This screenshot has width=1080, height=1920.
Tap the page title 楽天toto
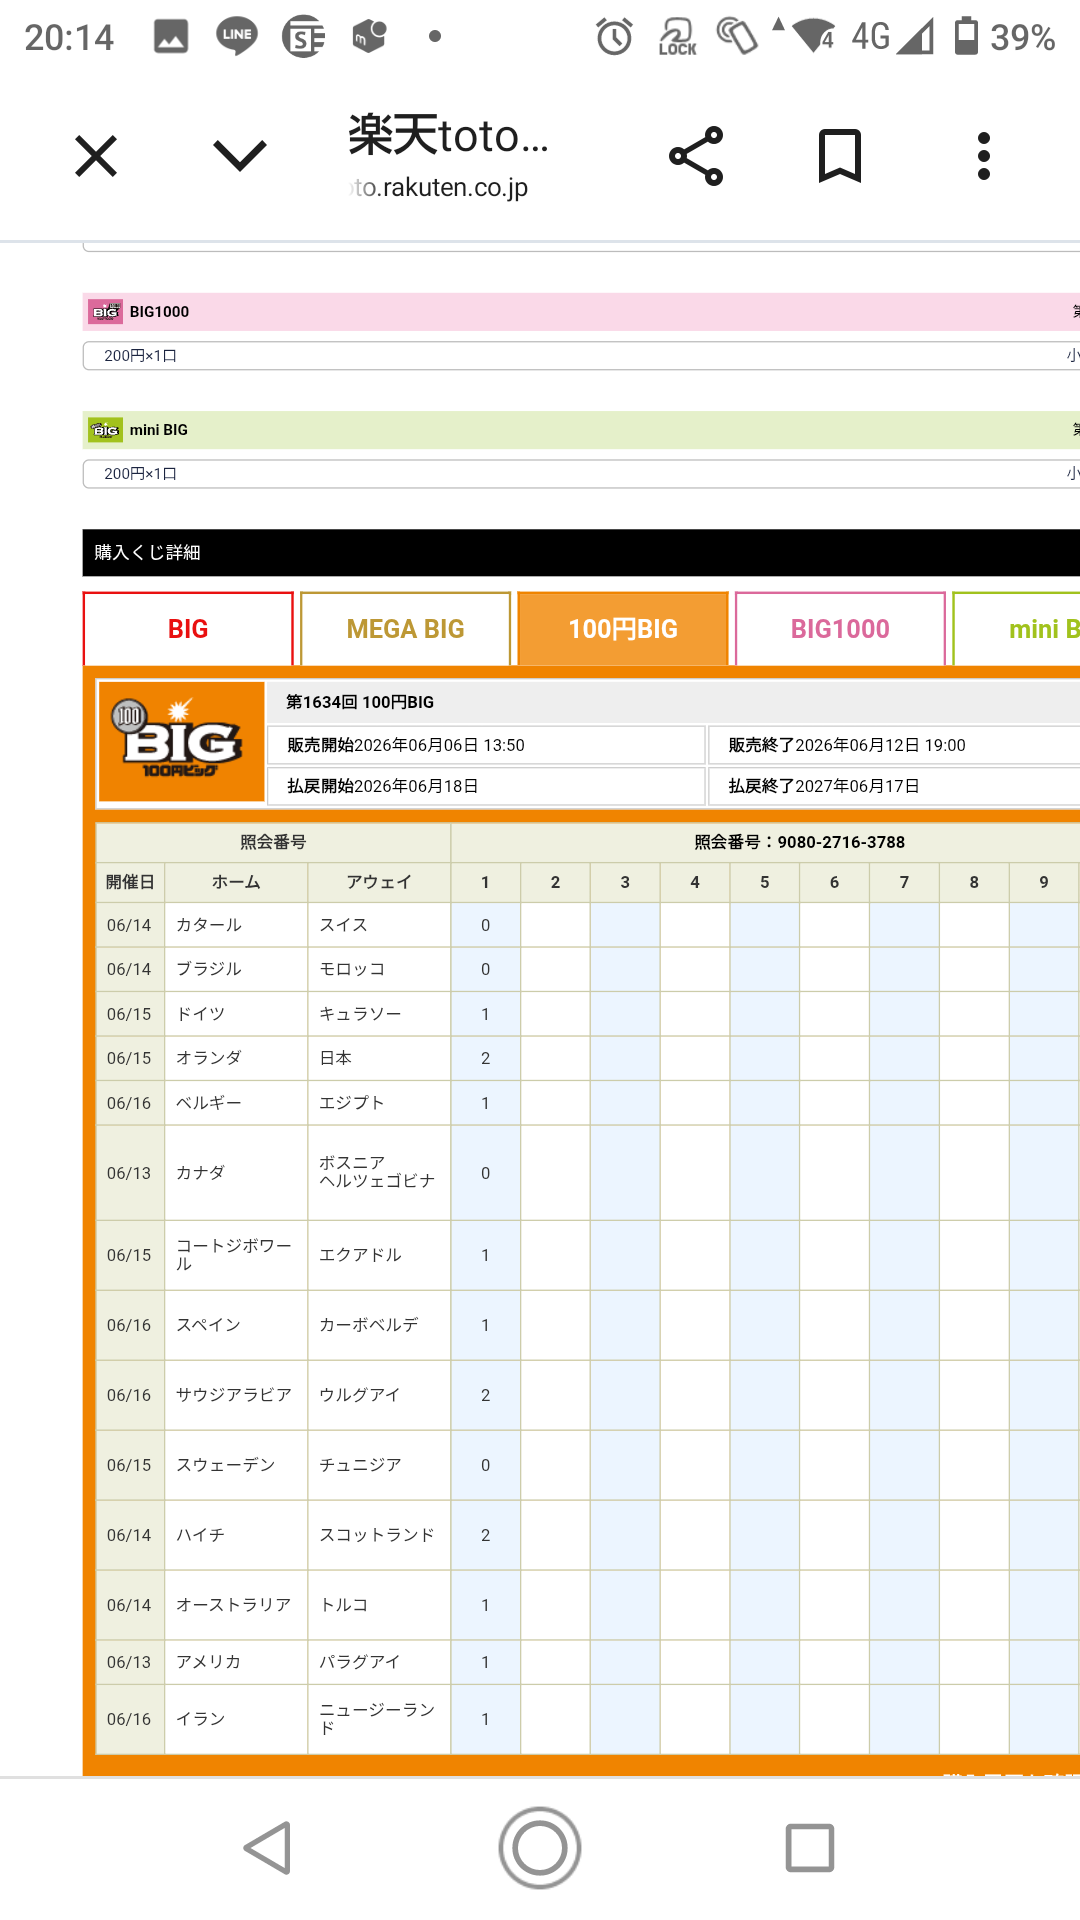[448, 135]
